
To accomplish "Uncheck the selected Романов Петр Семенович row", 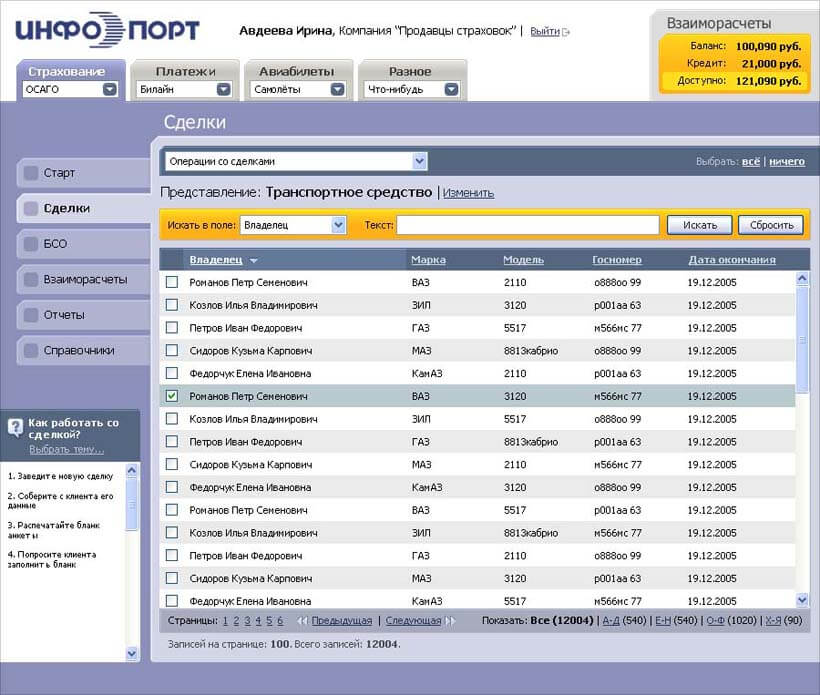I will tap(172, 396).
